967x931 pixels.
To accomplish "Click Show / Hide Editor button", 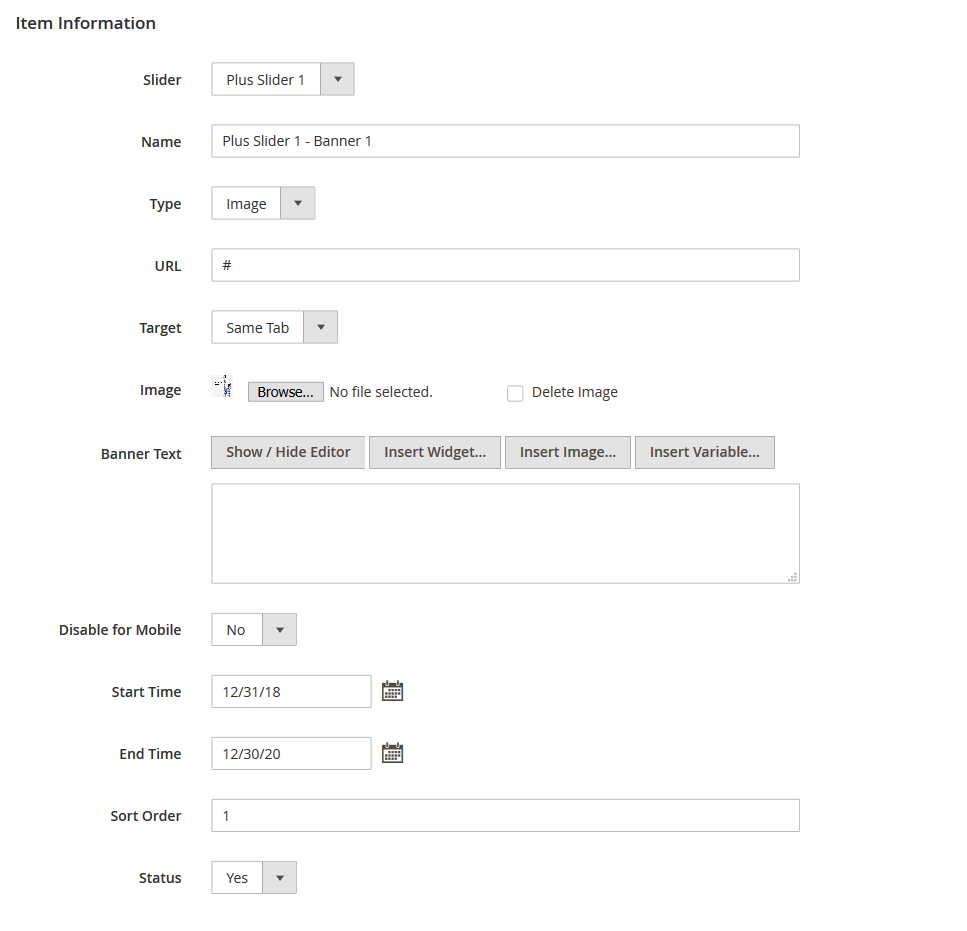I will click(x=288, y=452).
